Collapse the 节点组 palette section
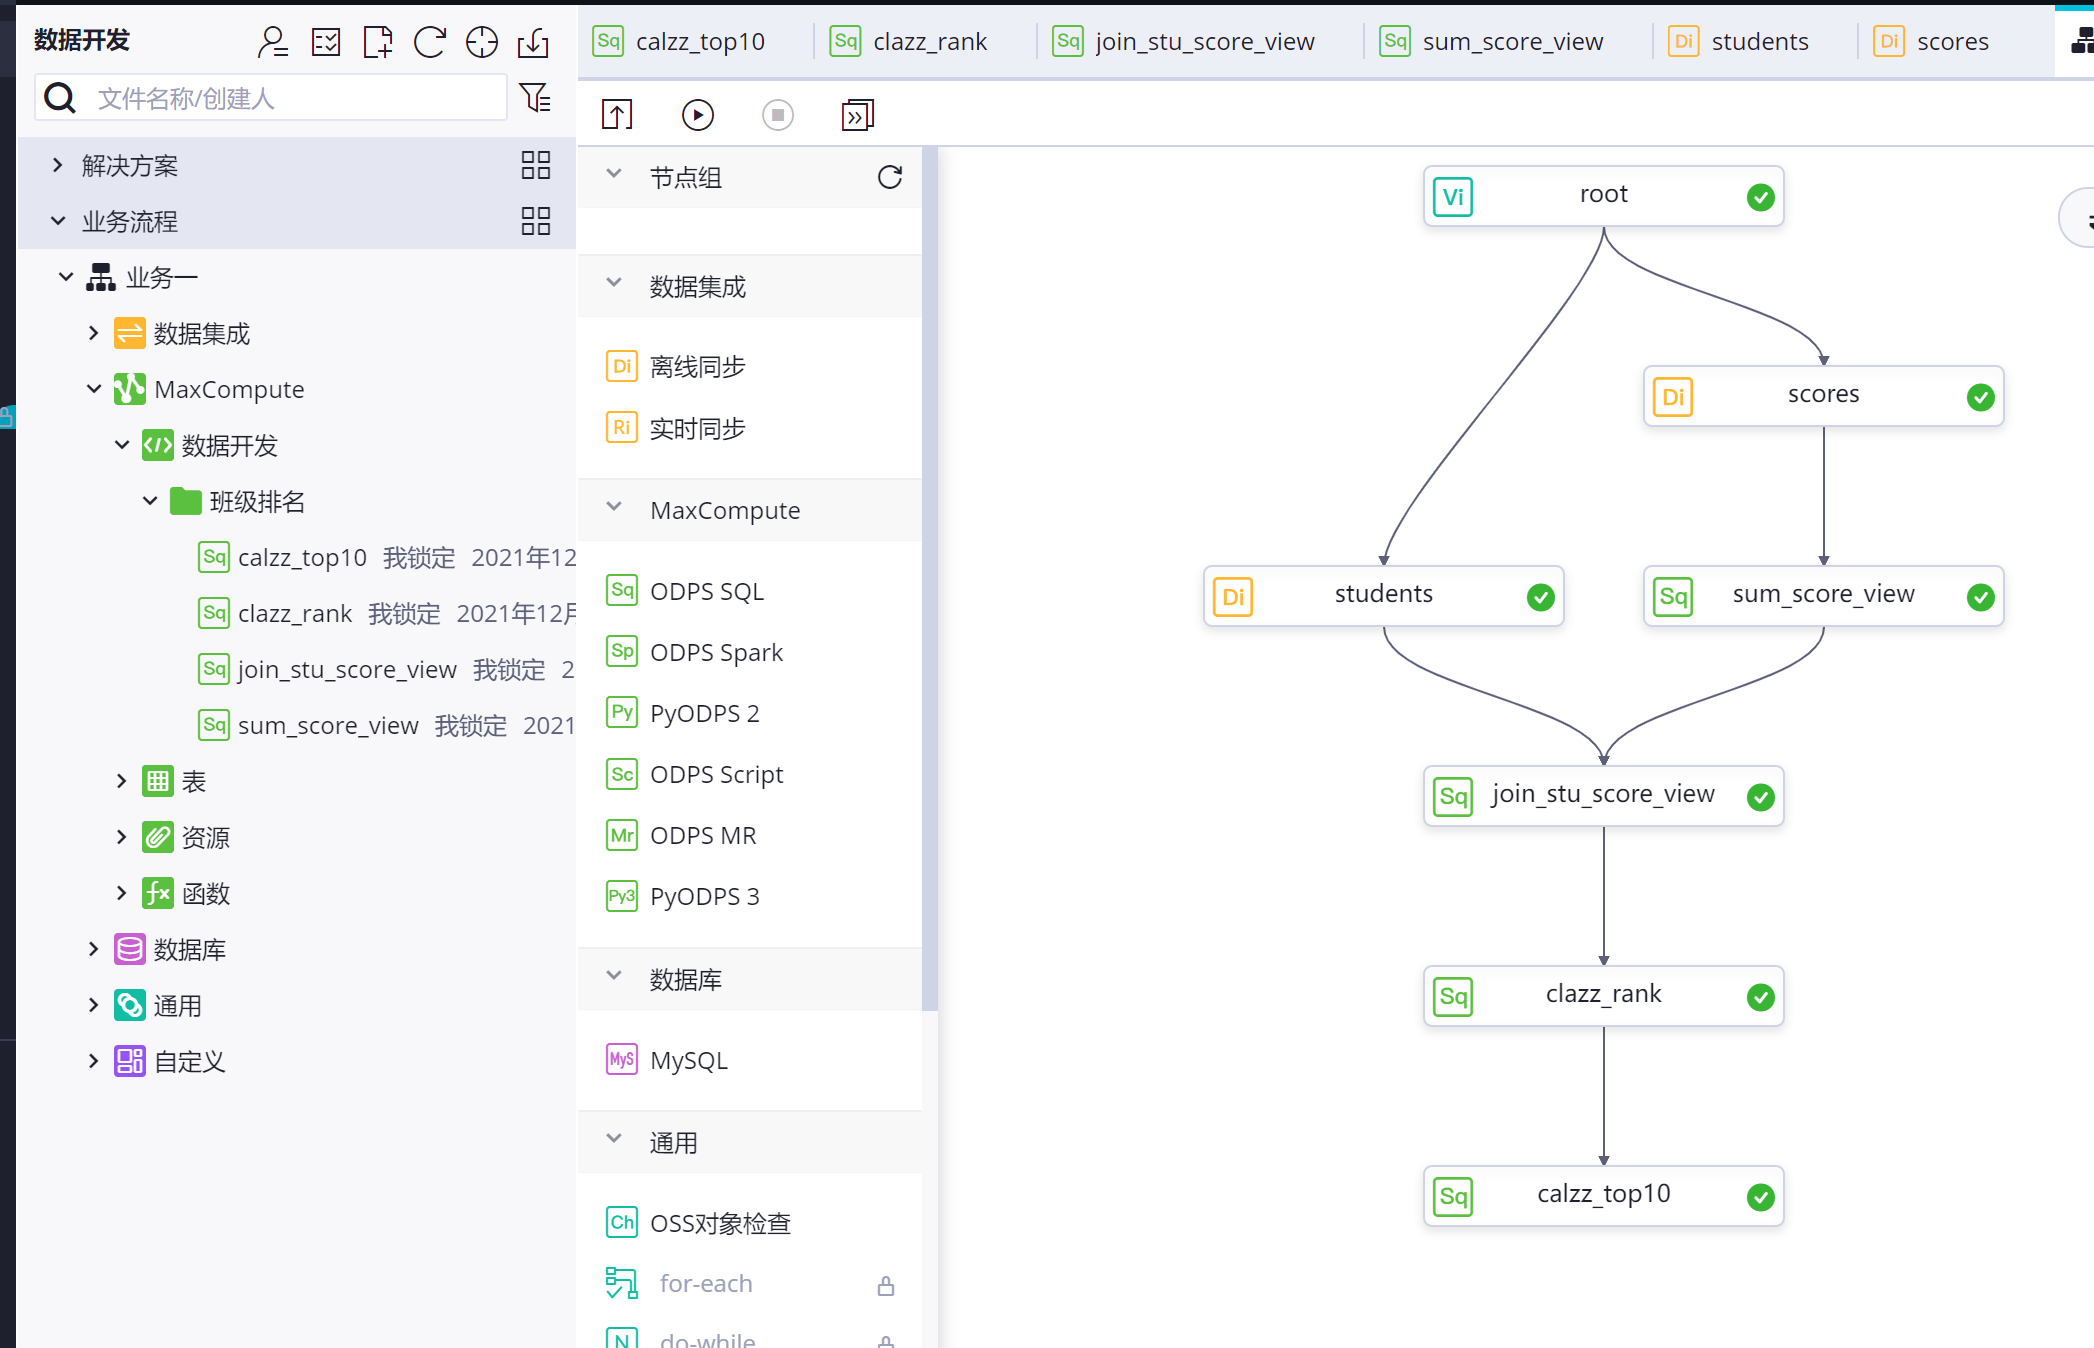The width and height of the screenshot is (2094, 1348). click(x=614, y=174)
